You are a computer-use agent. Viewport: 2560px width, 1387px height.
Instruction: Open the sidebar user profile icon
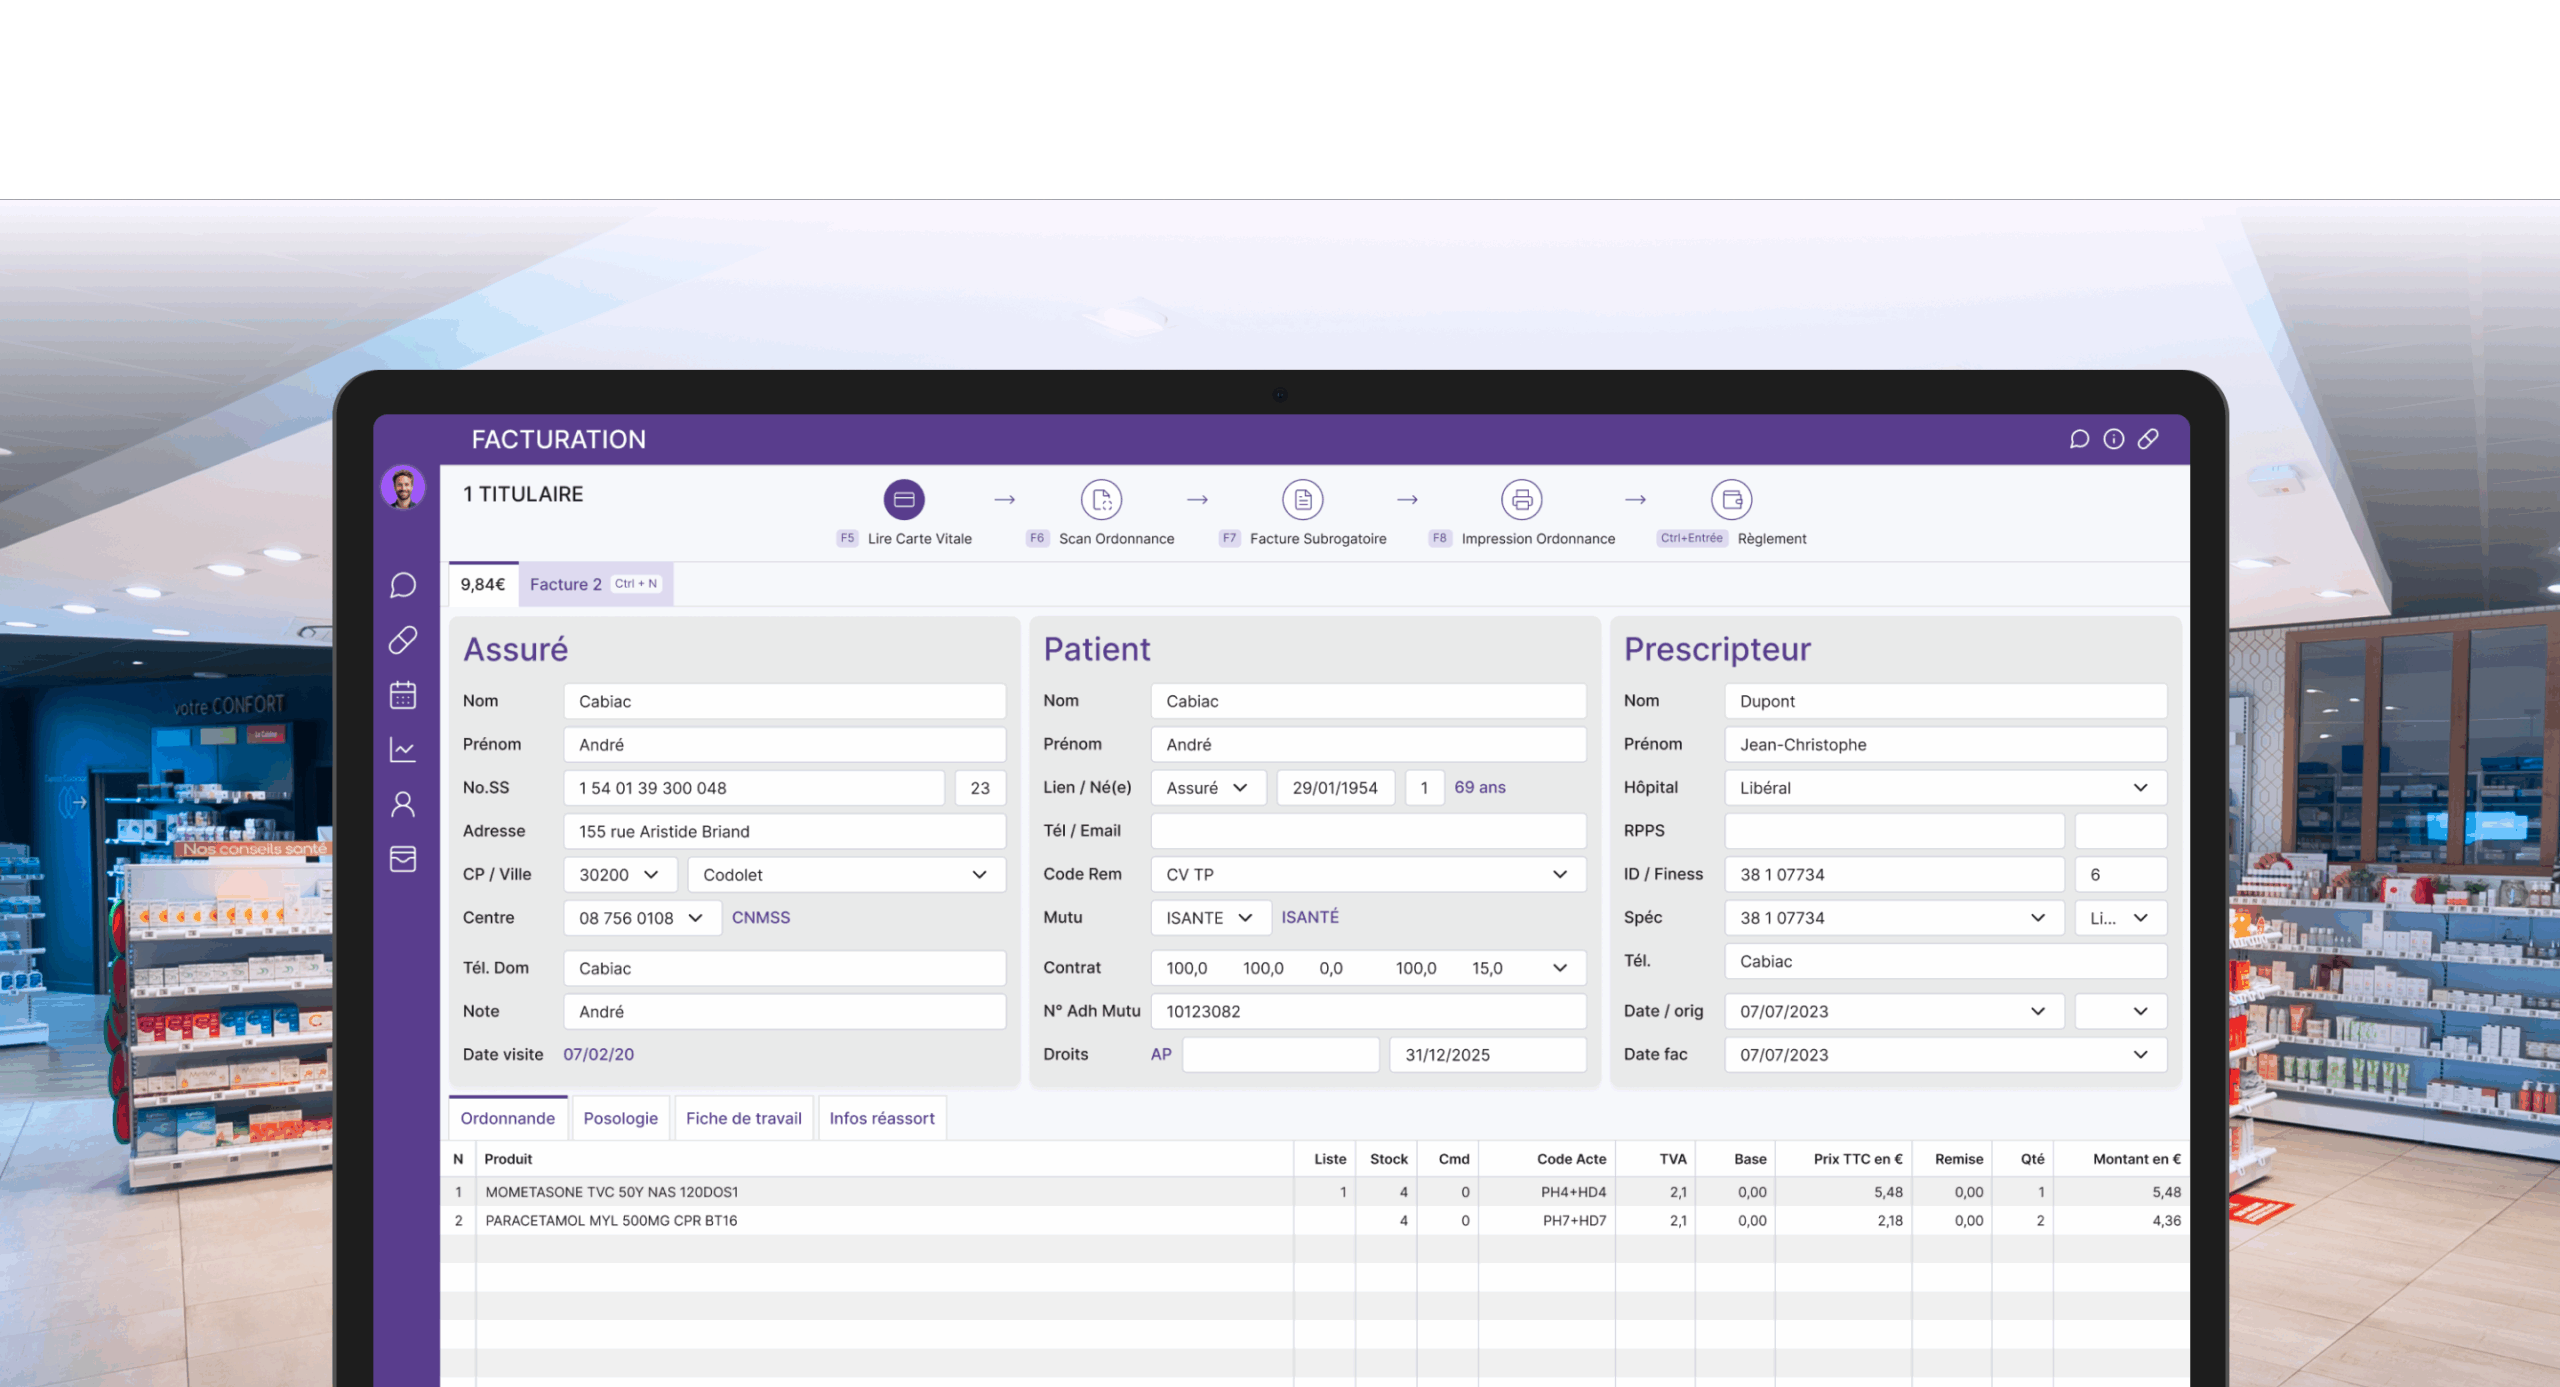pyautogui.click(x=403, y=805)
